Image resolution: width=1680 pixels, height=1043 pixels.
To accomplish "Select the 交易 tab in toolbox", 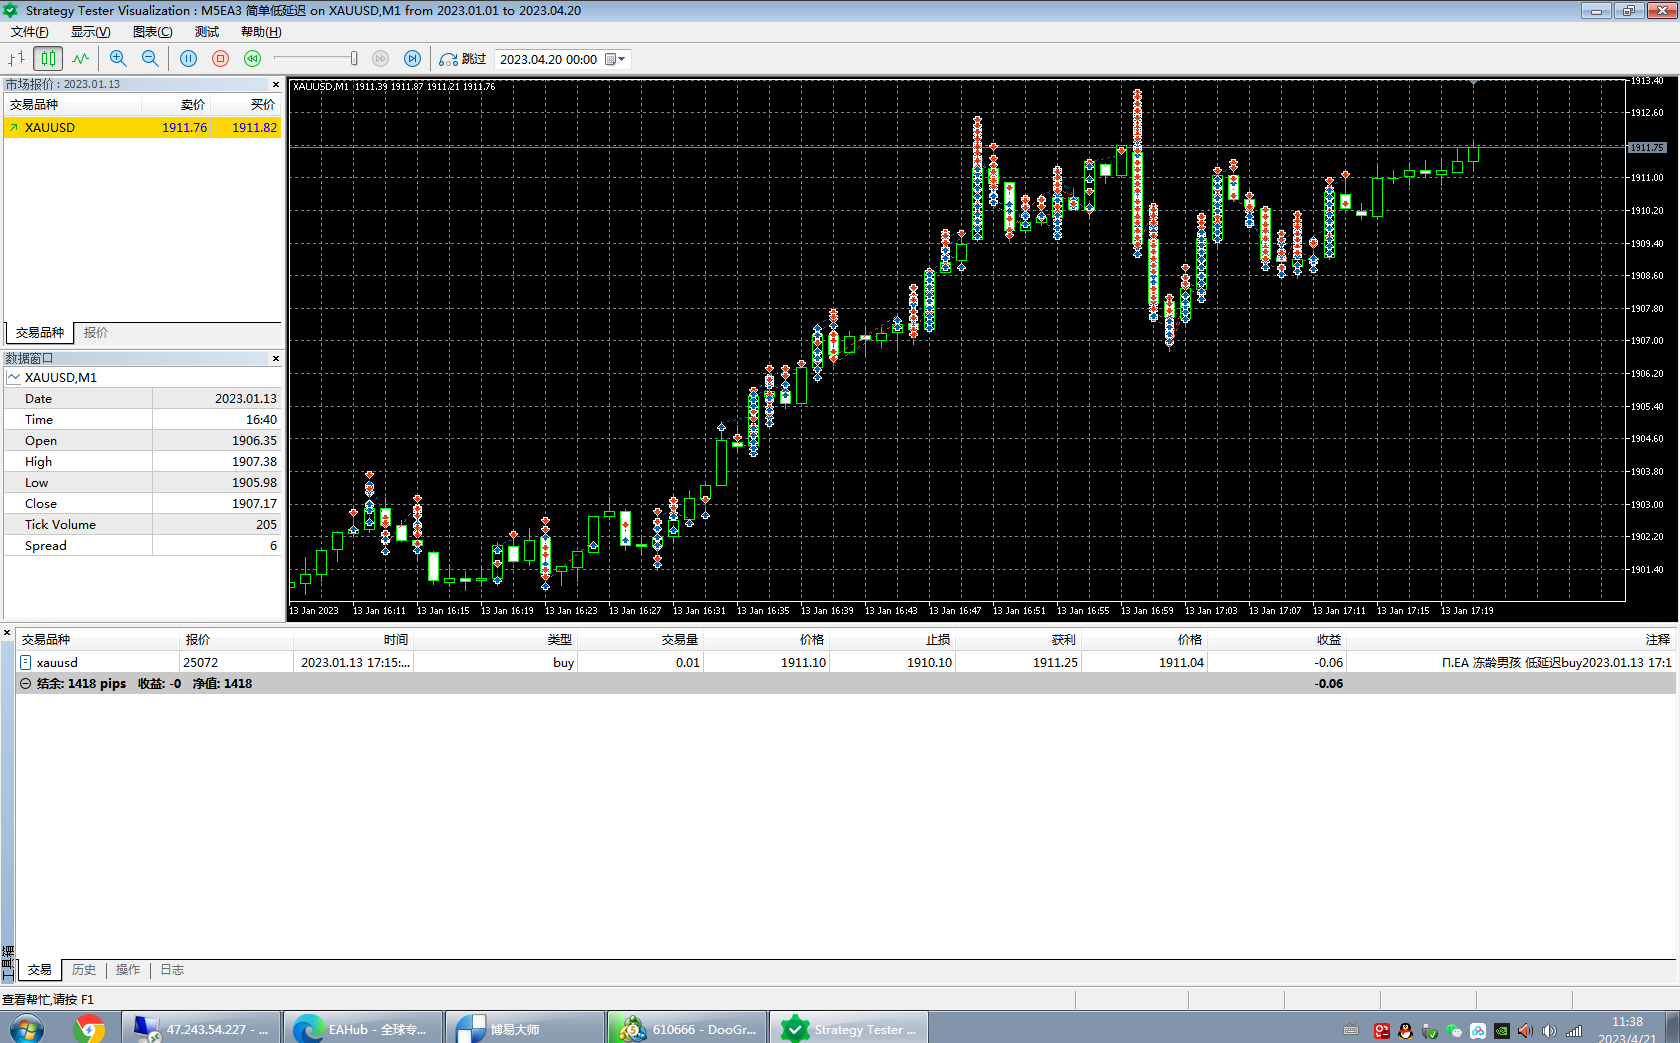I will tap(40, 970).
